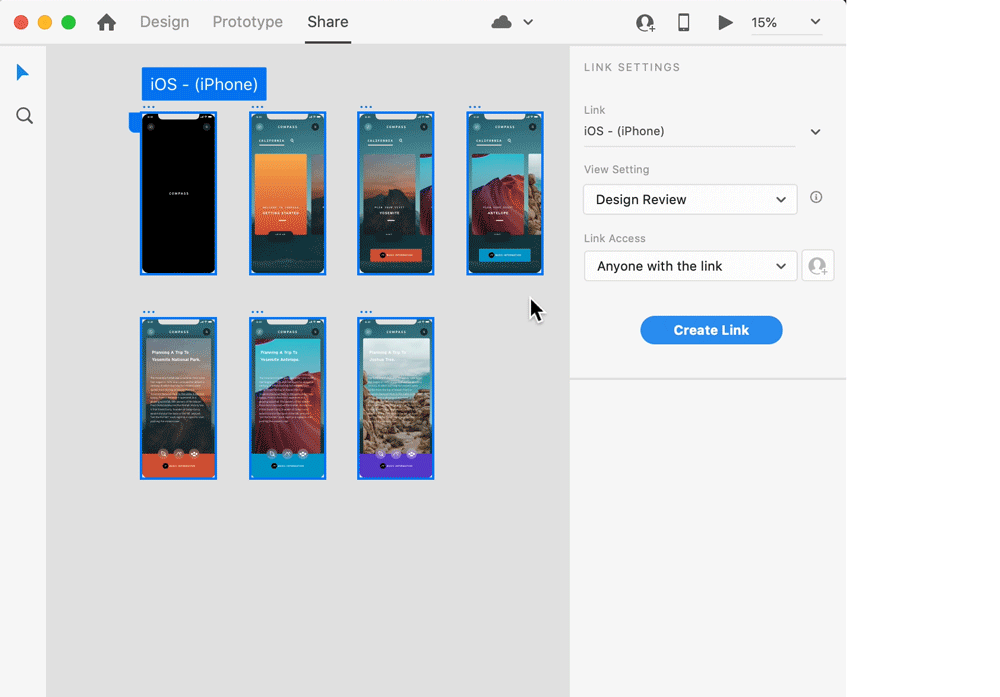
Task: Expand the cloud status chevron
Action: point(528,22)
